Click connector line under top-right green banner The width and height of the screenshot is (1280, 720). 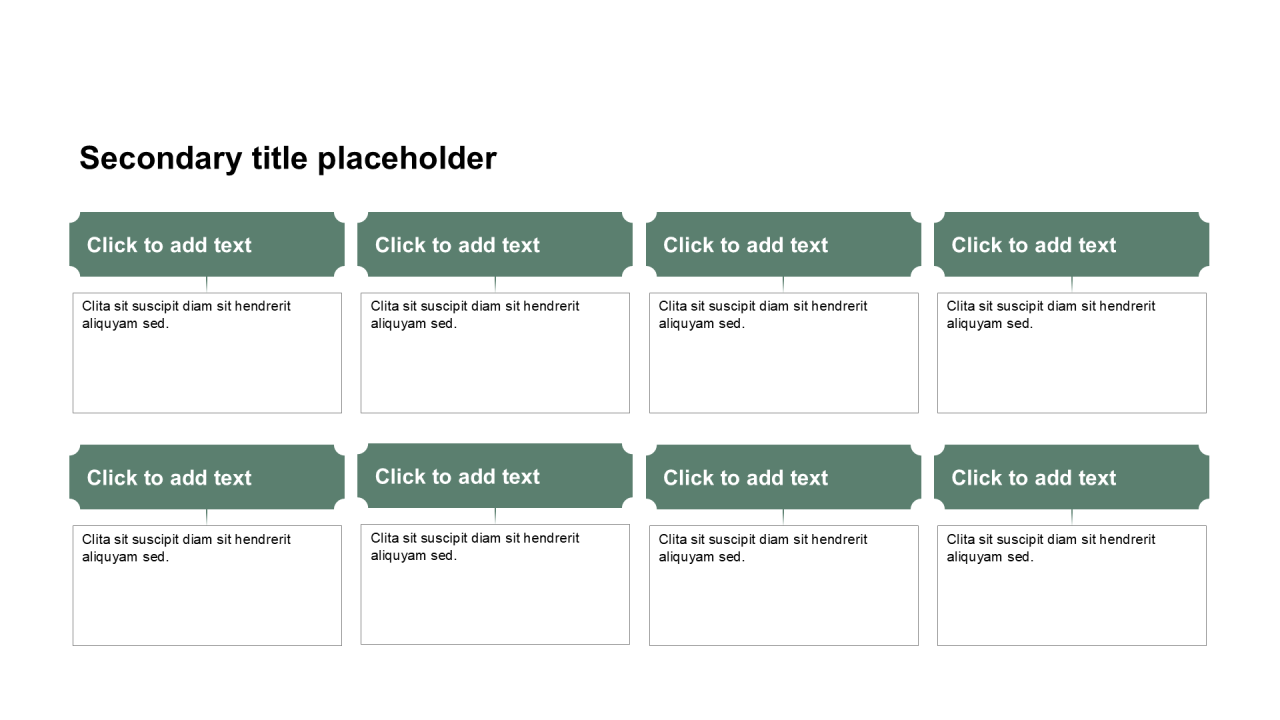[1072, 285]
